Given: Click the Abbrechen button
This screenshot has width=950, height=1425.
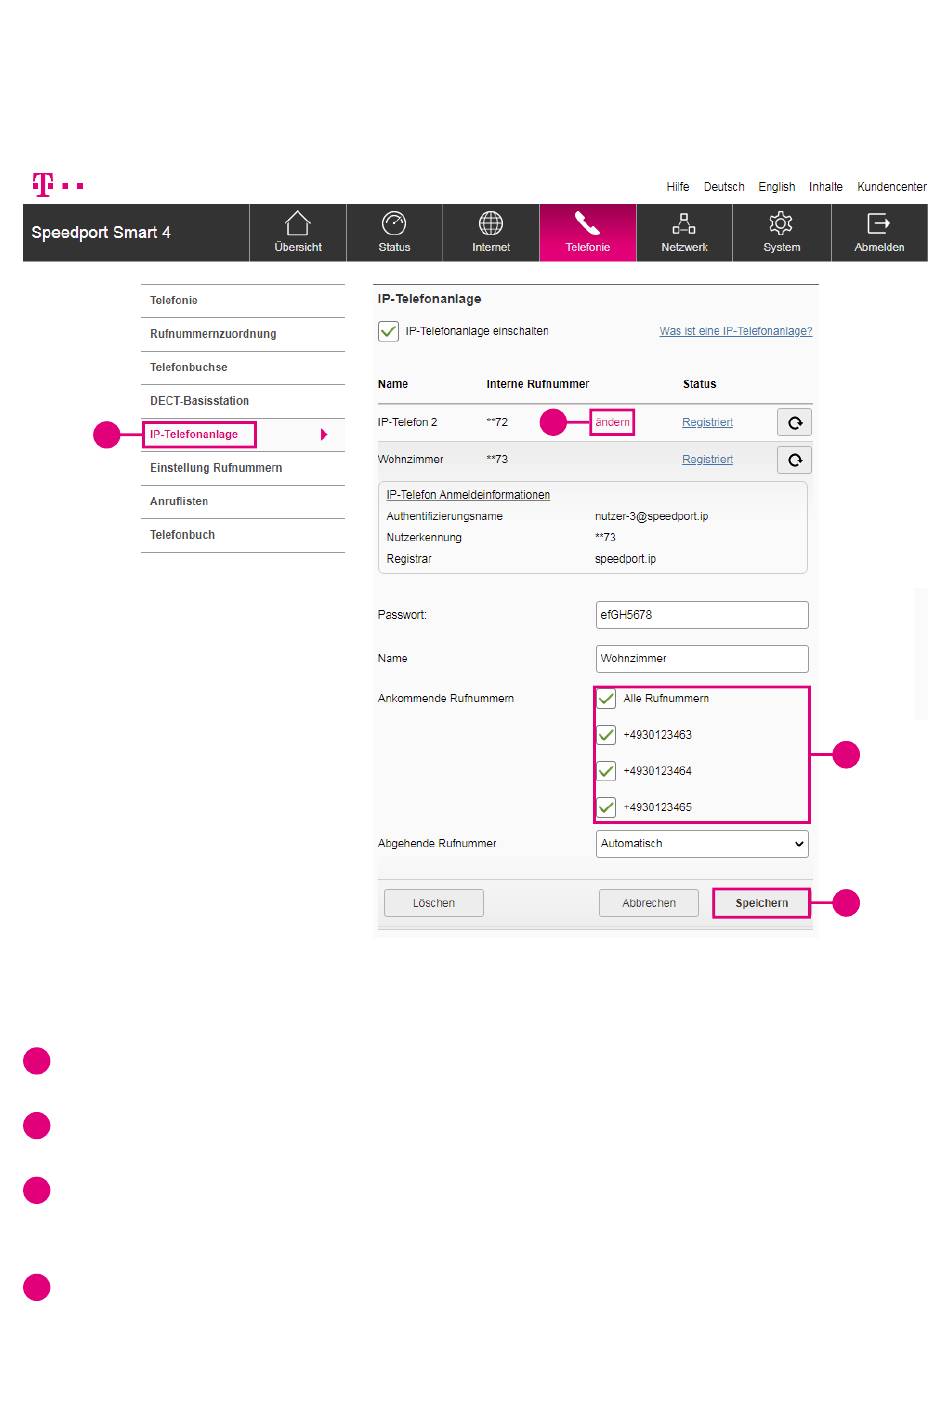Looking at the screenshot, I should (x=649, y=903).
